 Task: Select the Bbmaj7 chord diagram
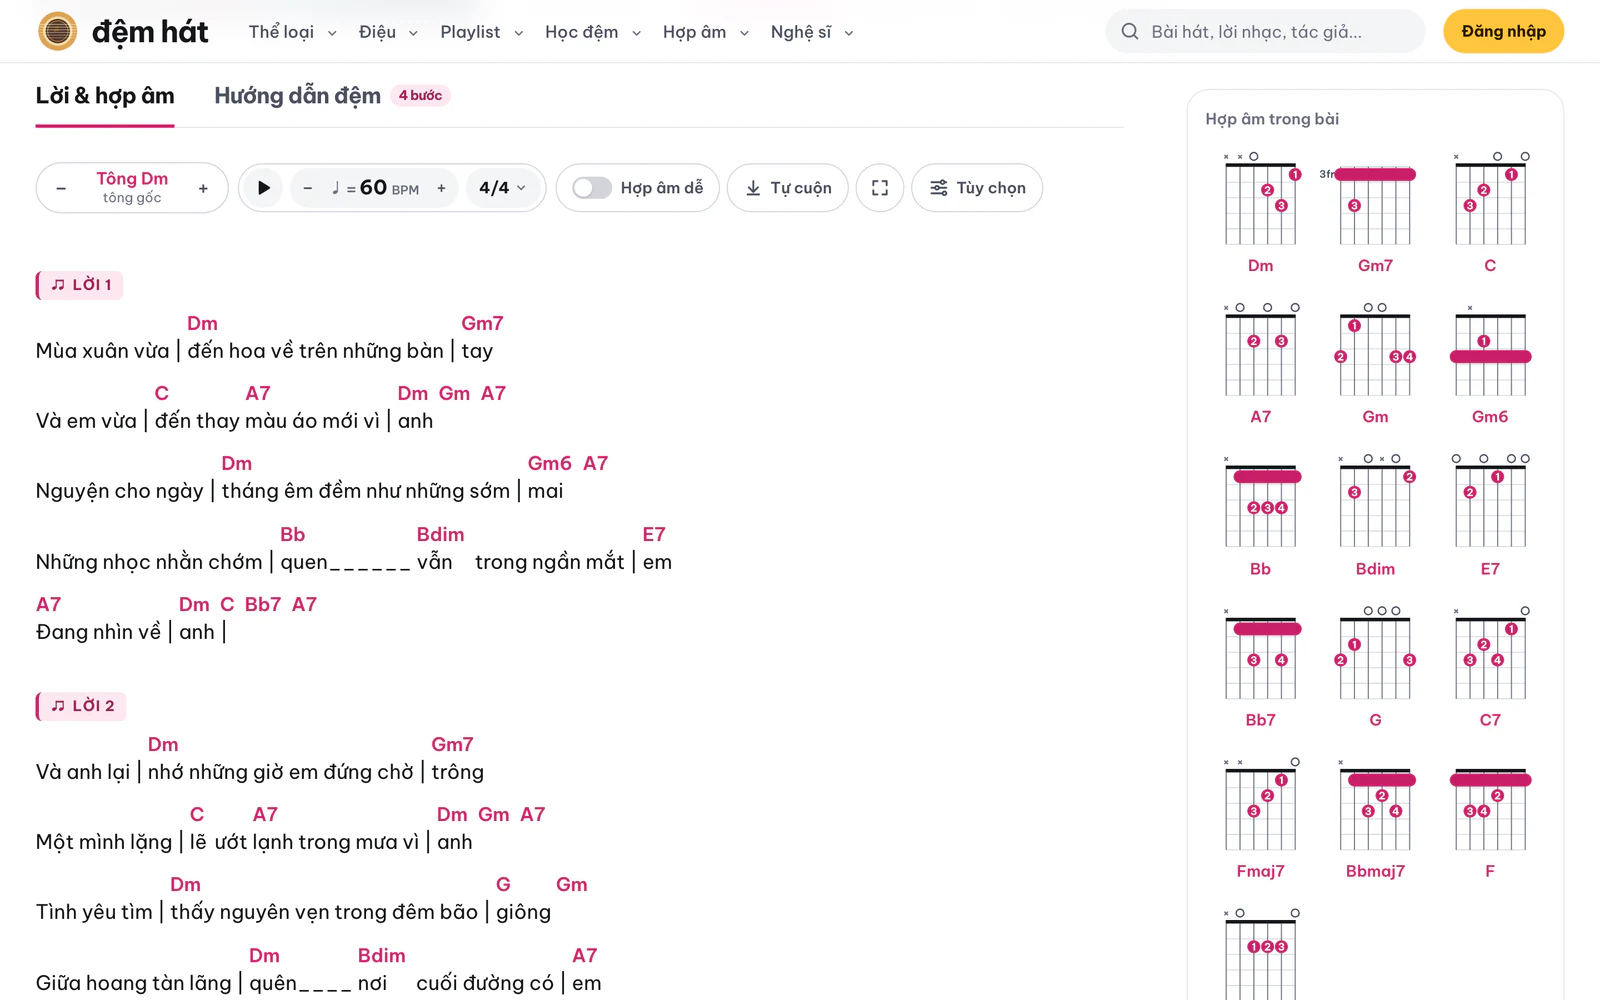tap(1375, 819)
